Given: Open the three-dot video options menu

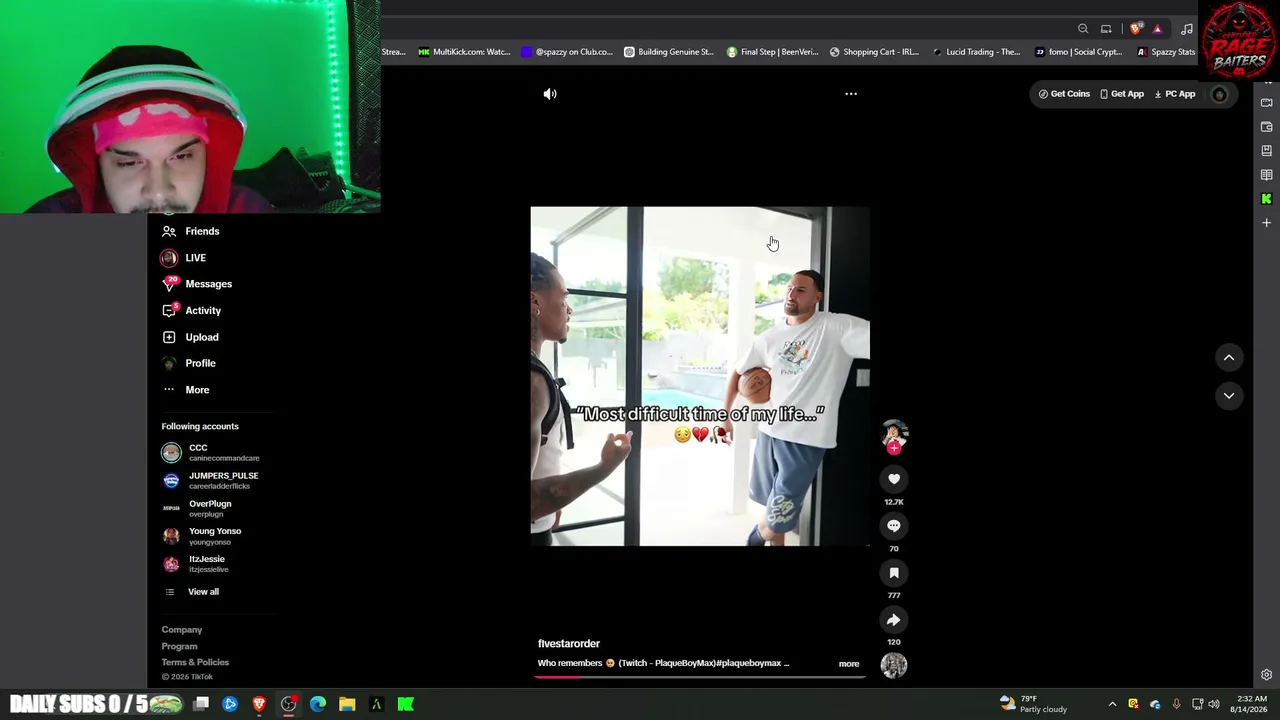Looking at the screenshot, I should tap(851, 94).
